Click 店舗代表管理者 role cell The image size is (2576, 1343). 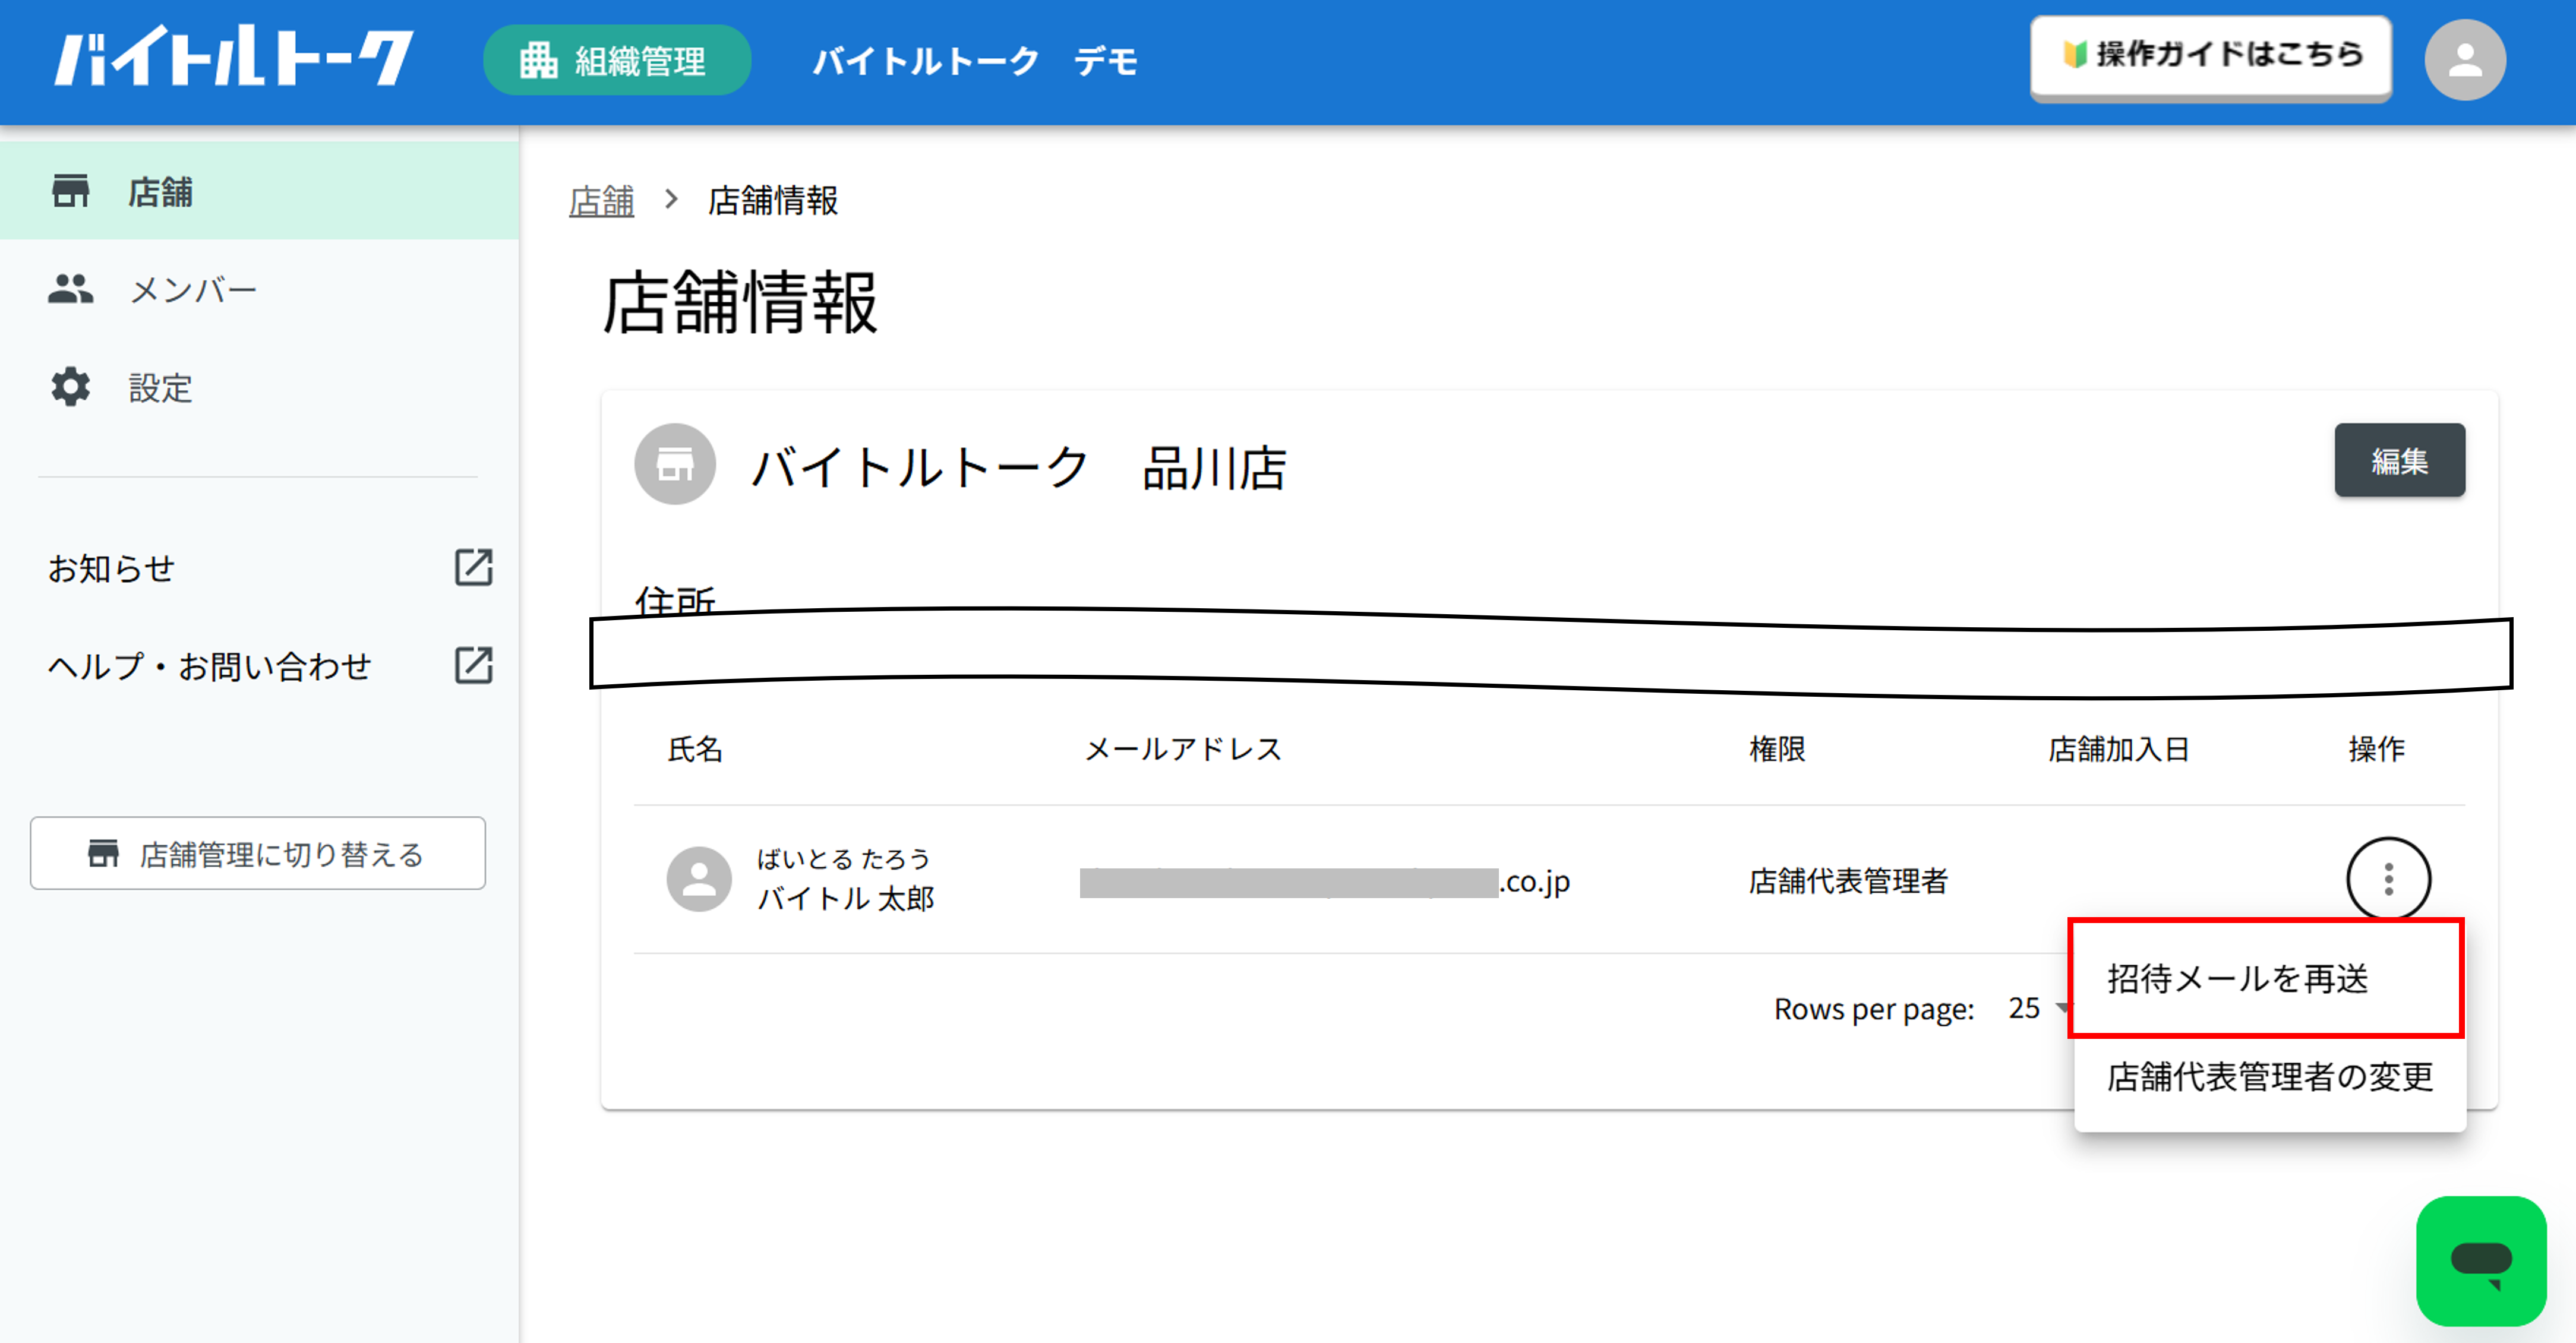(x=1847, y=881)
